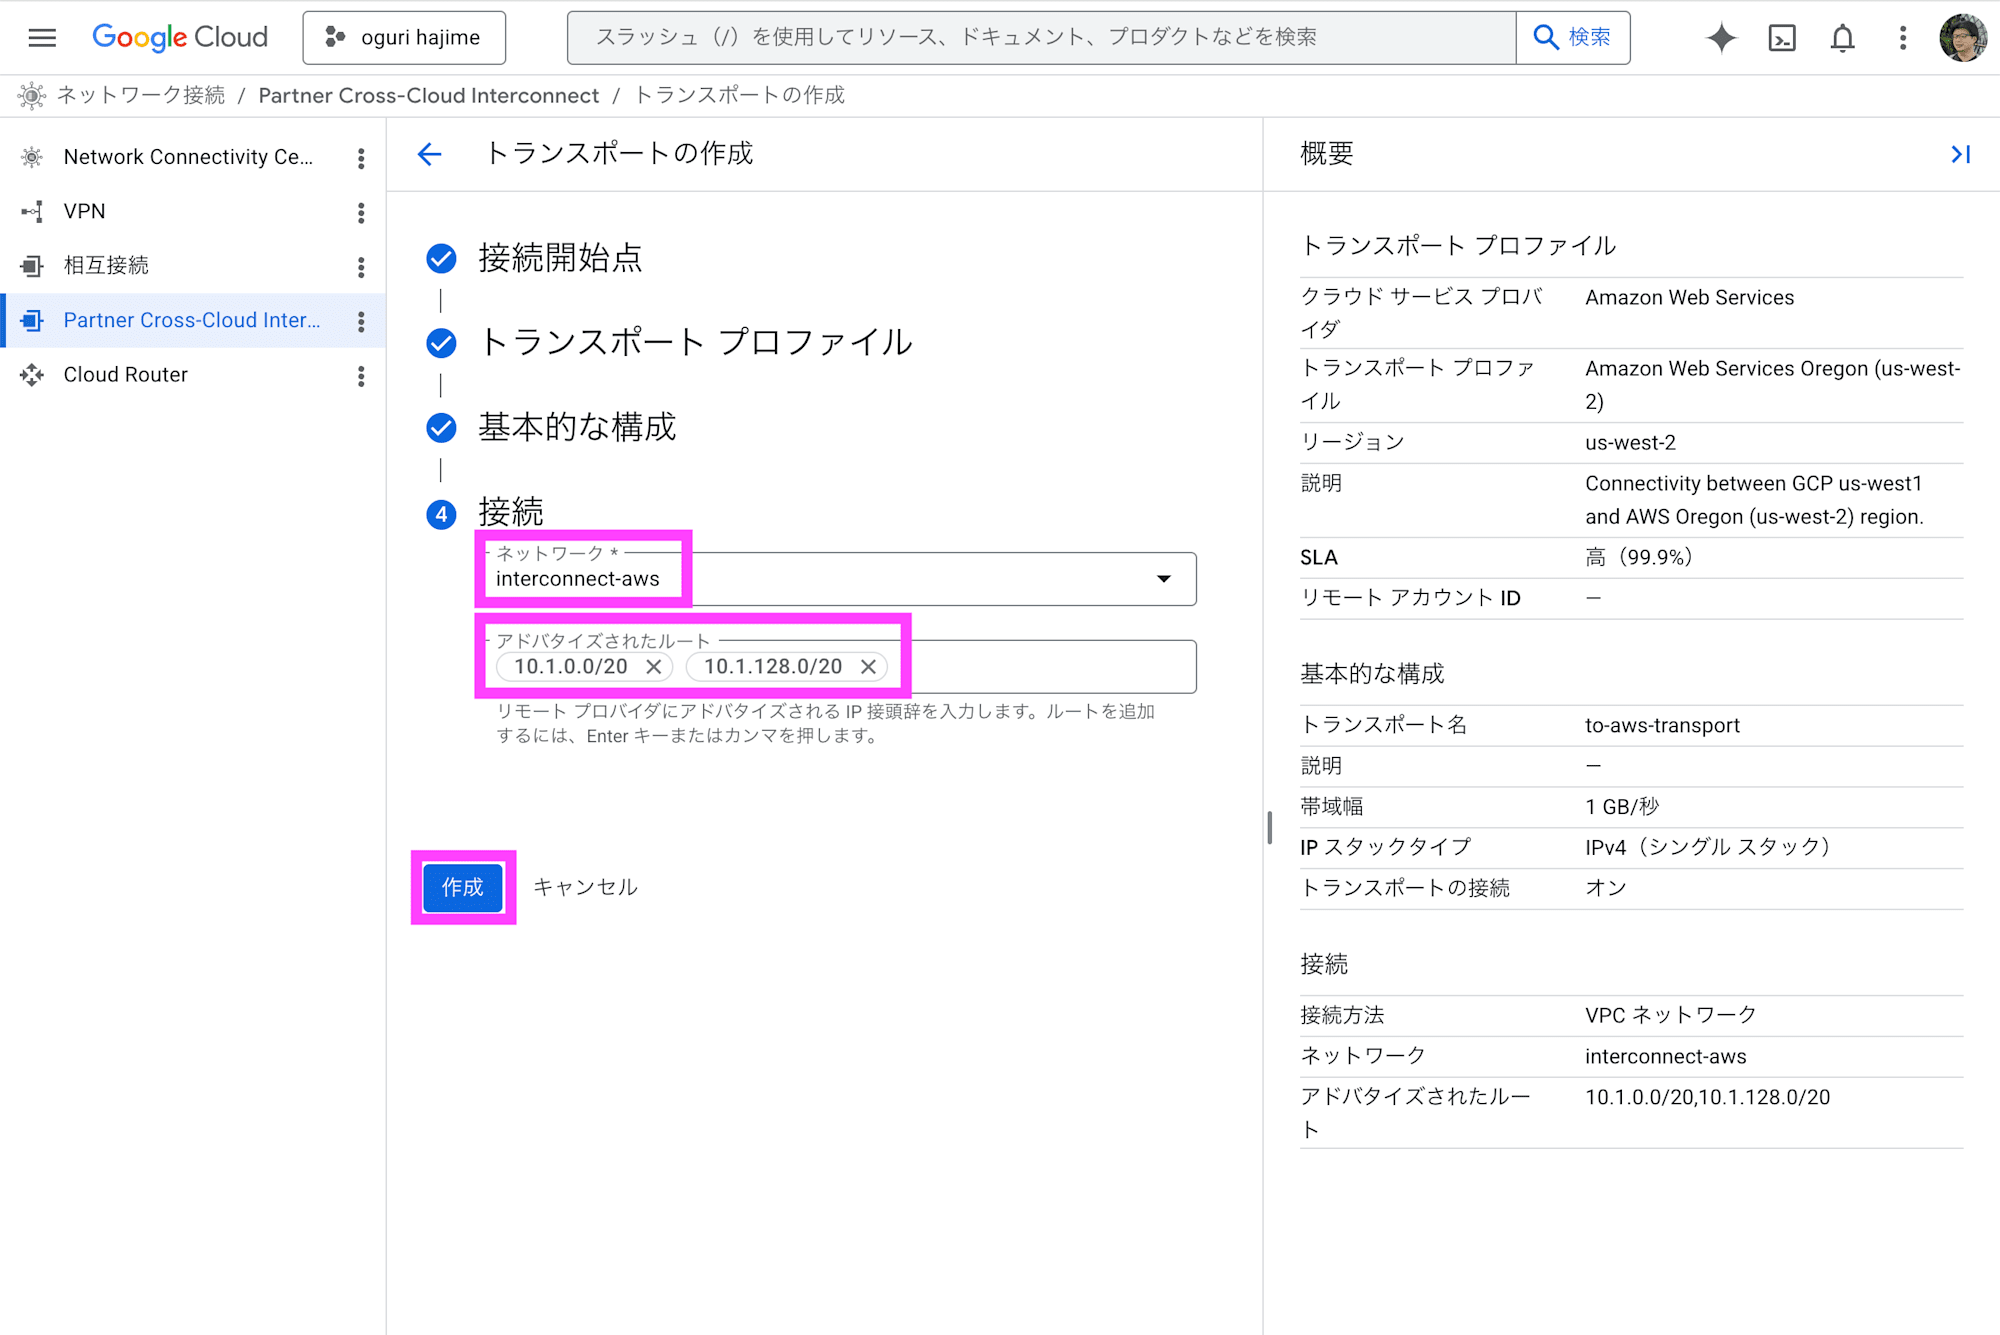Remove the 10.1.0.0/20 route chip
The height and width of the screenshot is (1335, 2000).
[655, 666]
